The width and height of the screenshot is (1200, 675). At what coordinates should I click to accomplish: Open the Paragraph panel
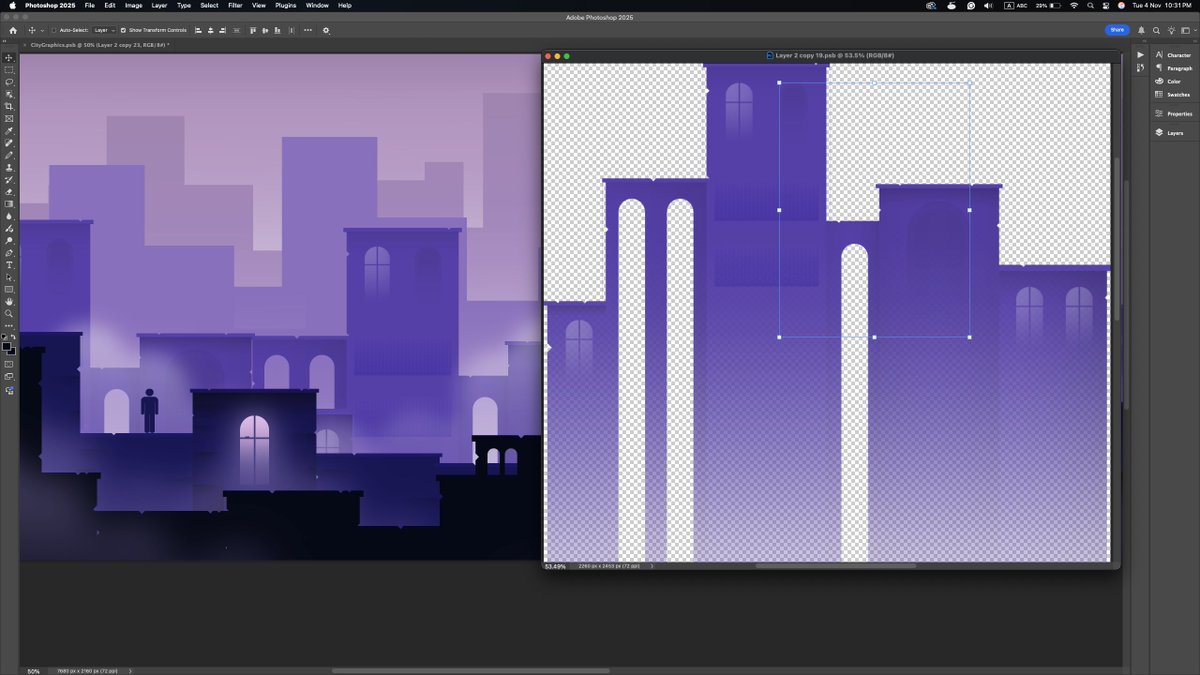click(1172, 68)
